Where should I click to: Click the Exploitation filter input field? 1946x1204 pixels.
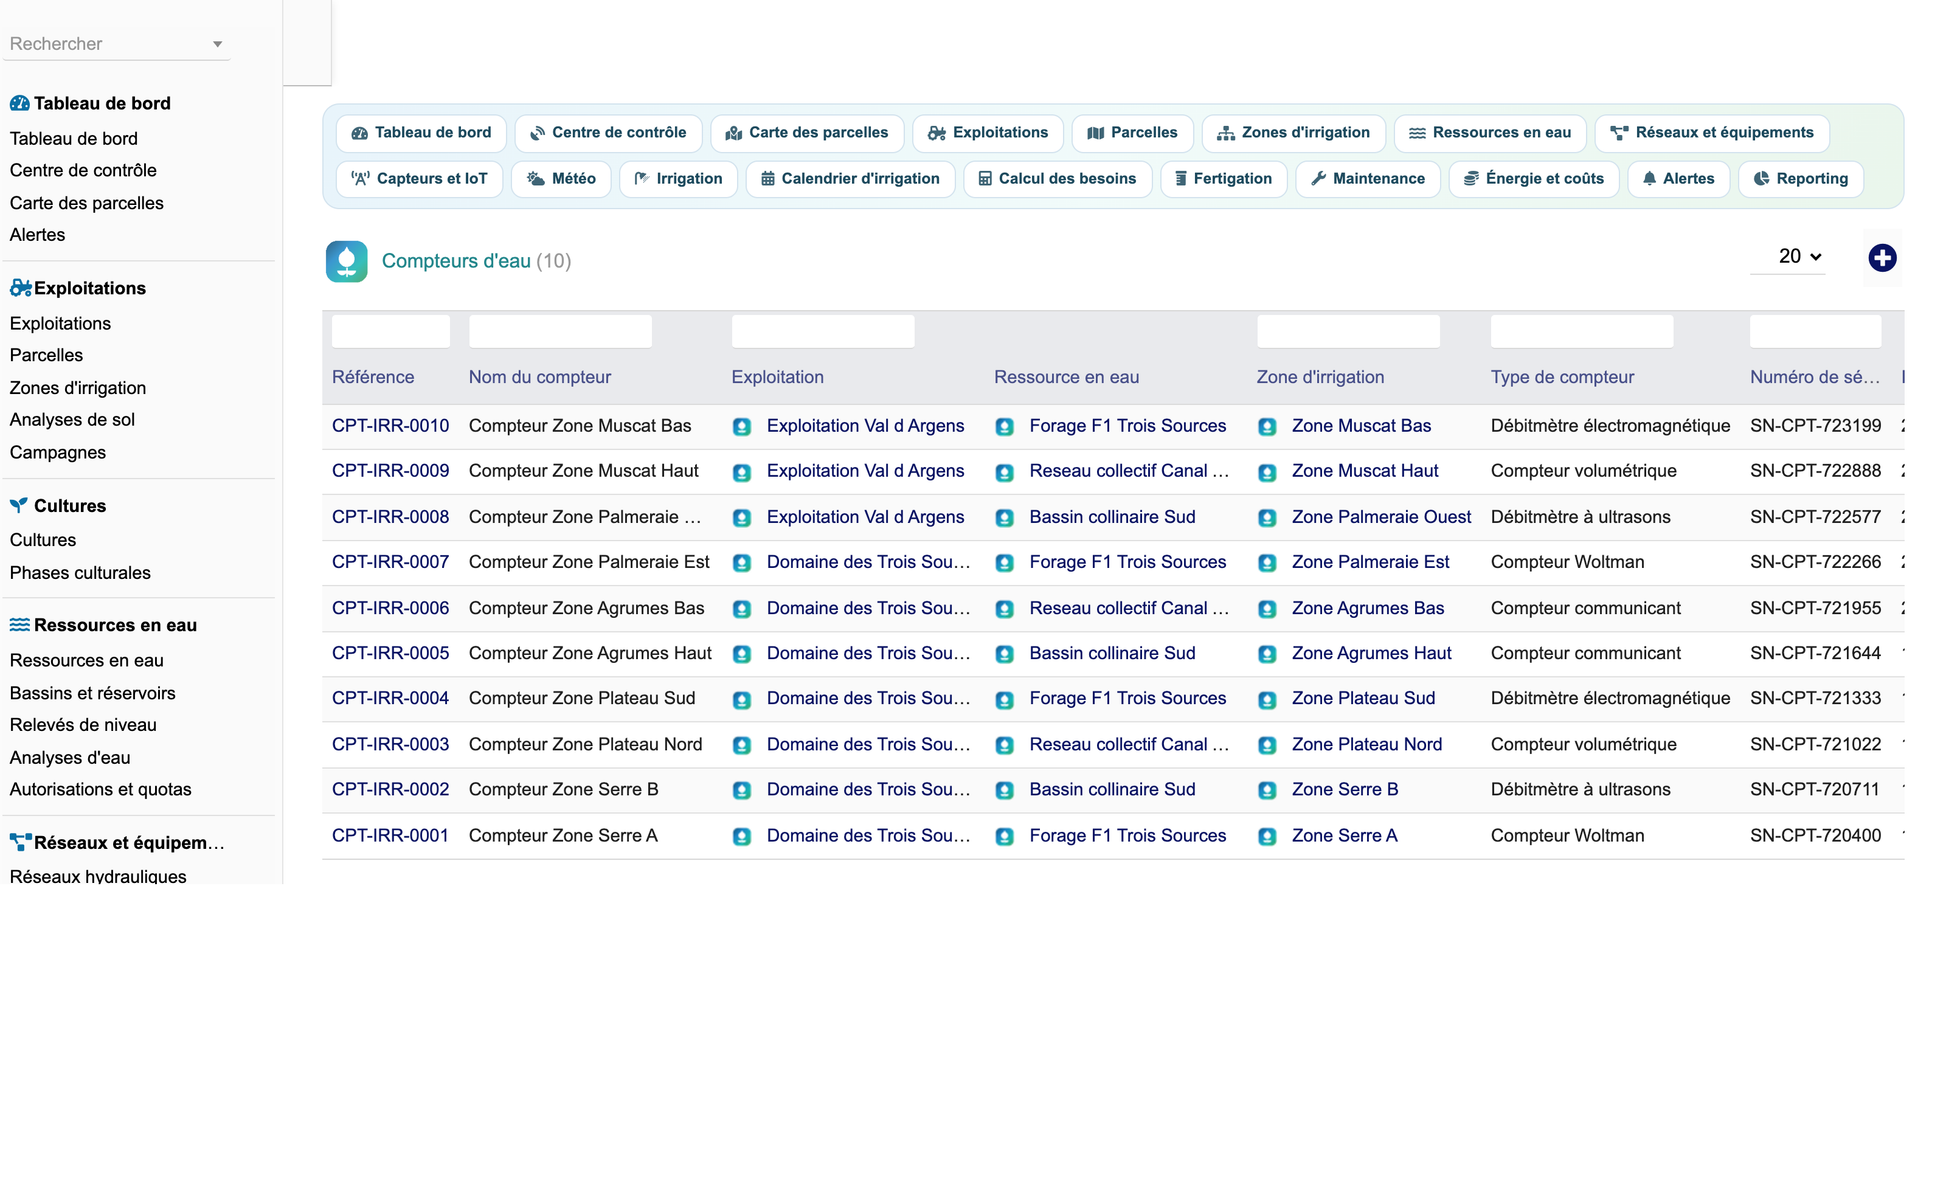click(x=823, y=332)
